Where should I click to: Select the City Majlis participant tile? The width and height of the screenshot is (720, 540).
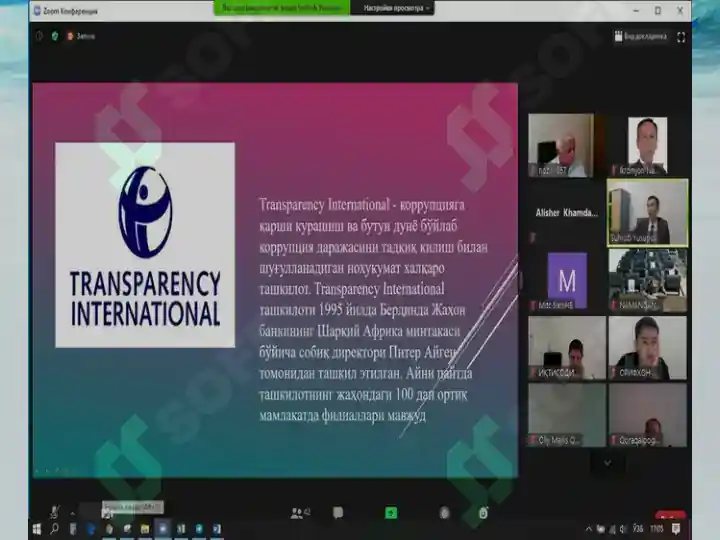click(x=567, y=415)
